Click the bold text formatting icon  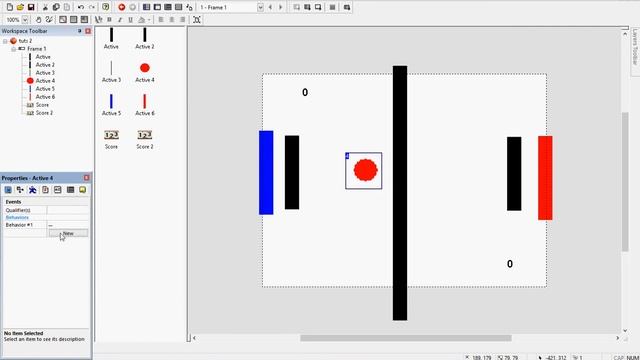pos(109,20)
